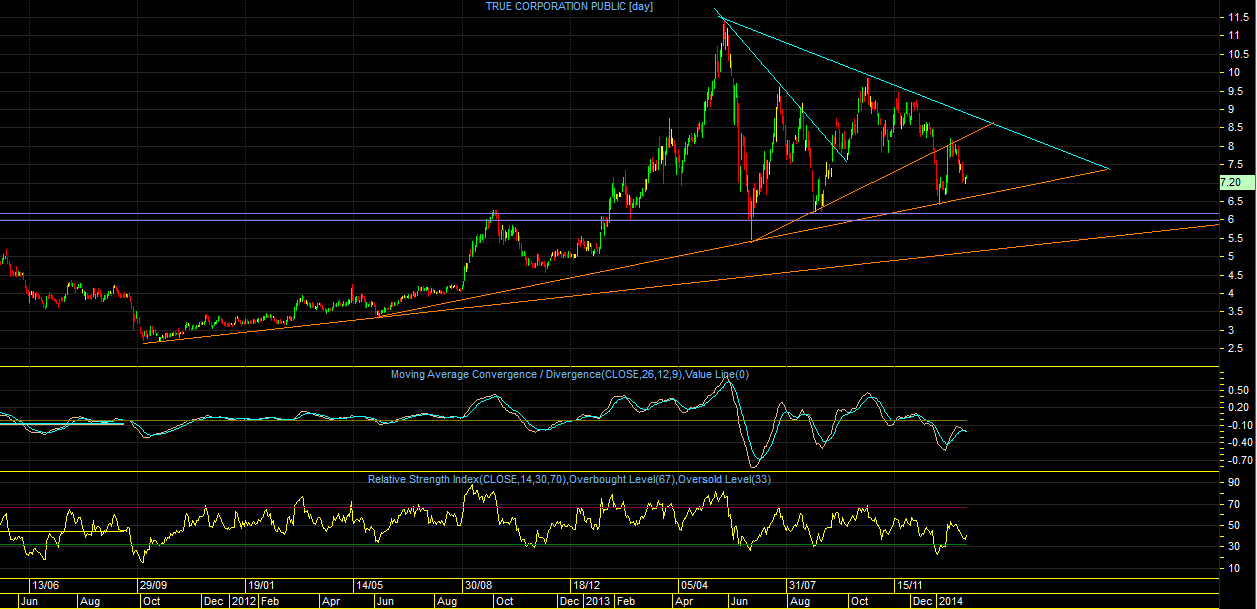Select the 05/04 date marker
The image size is (1257, 609).
[x=693, y=585]
